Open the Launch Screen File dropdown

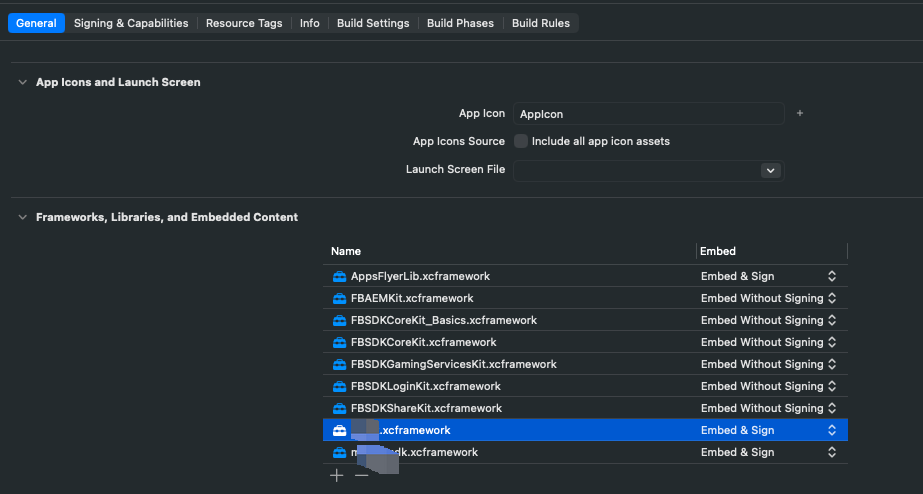[x=770, y=170]
